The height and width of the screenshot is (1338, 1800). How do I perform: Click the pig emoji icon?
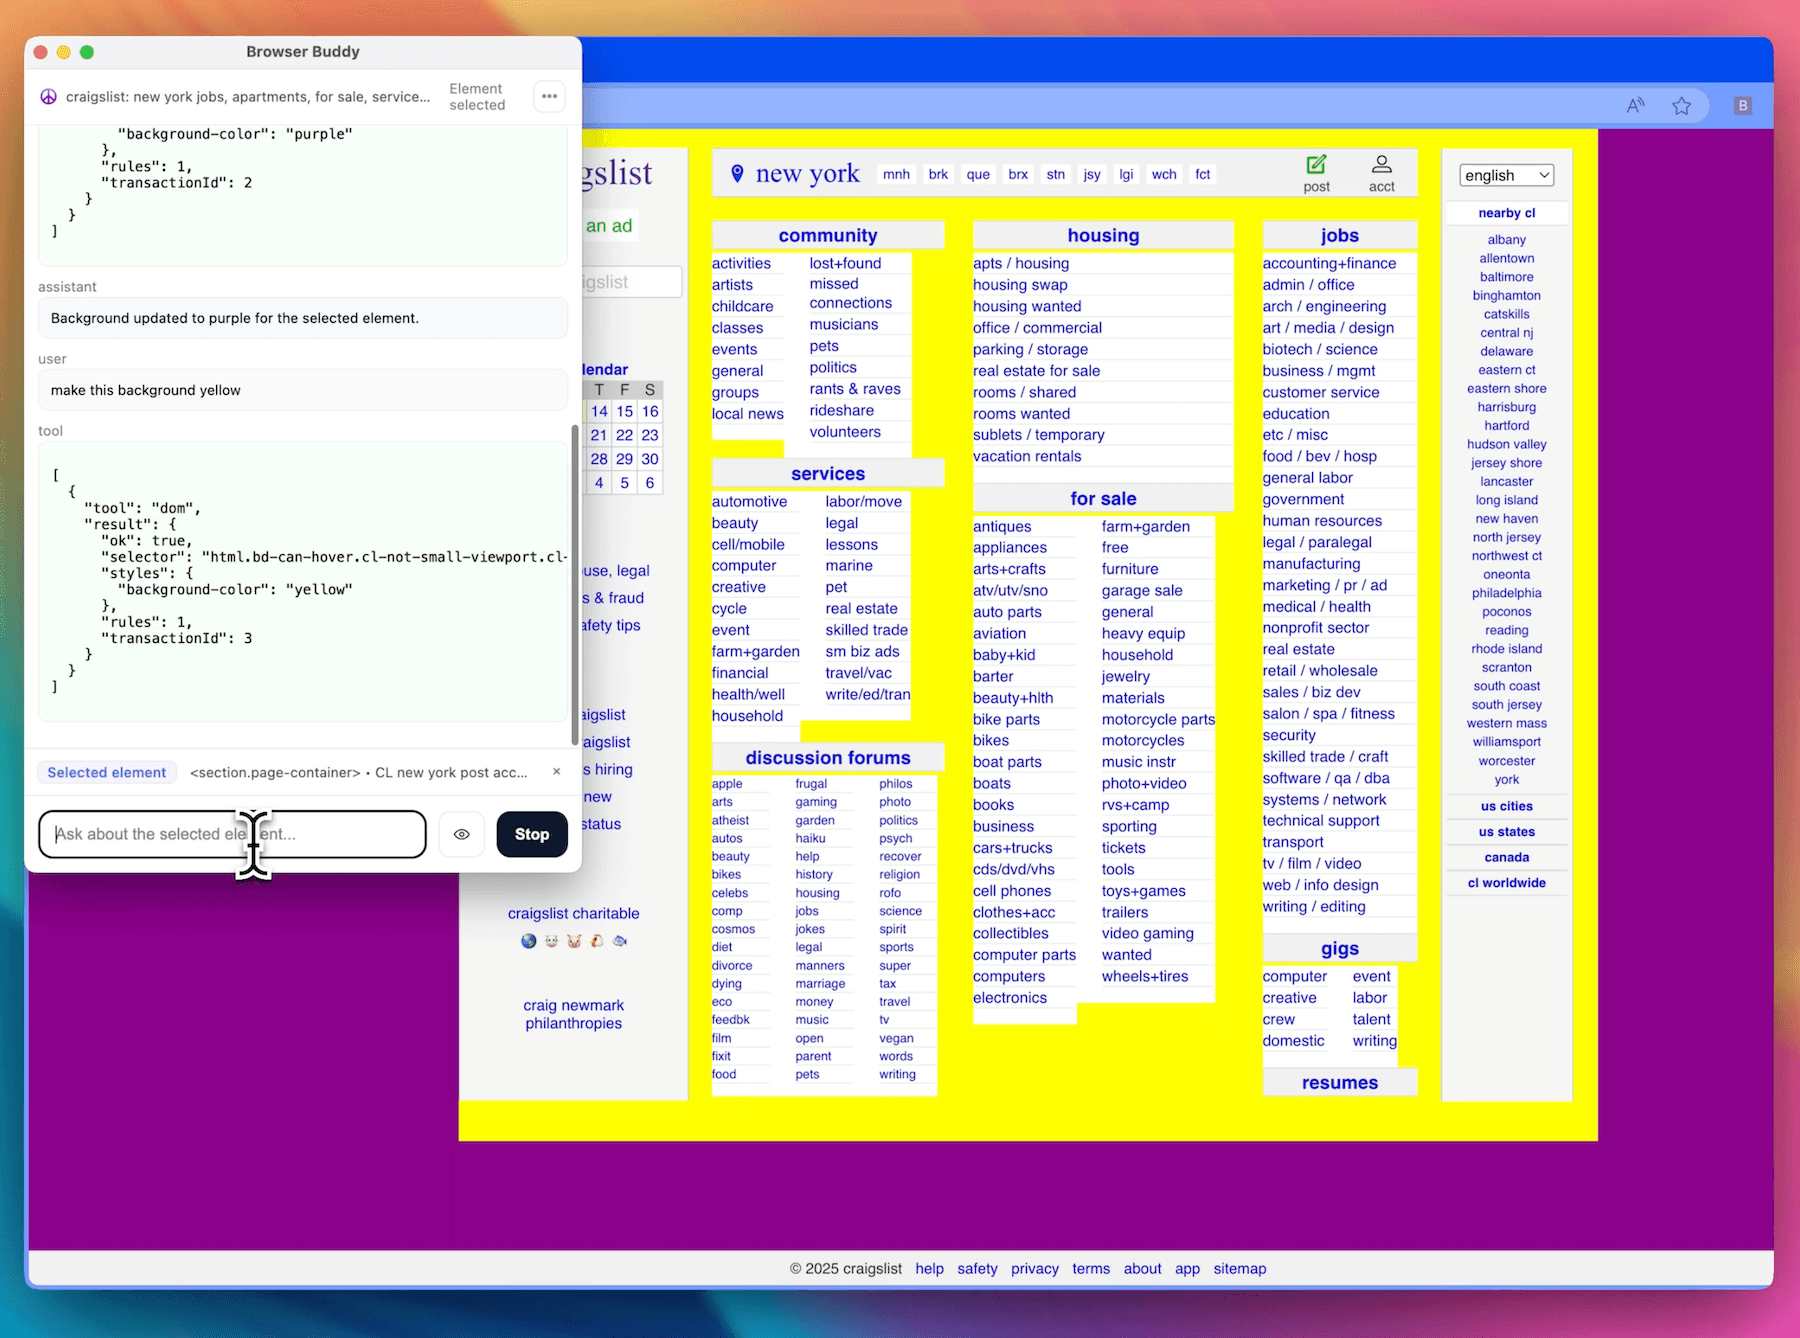573,941
